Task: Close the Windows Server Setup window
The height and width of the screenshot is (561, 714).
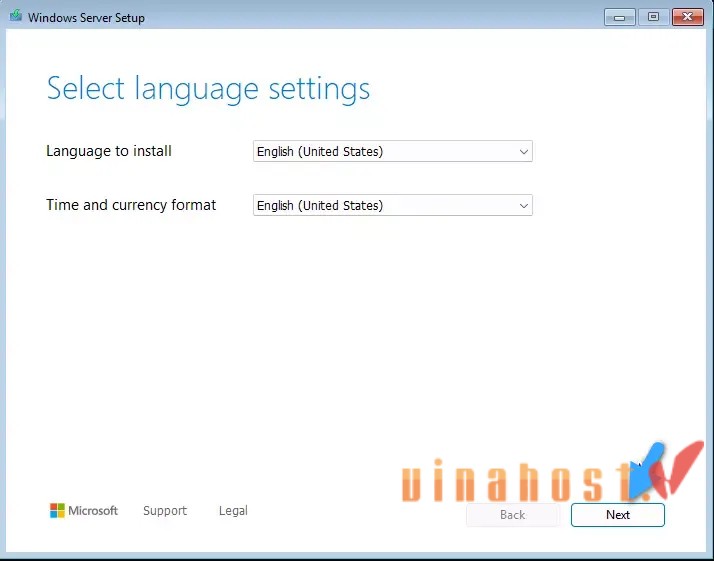Action: coord(688,17)
